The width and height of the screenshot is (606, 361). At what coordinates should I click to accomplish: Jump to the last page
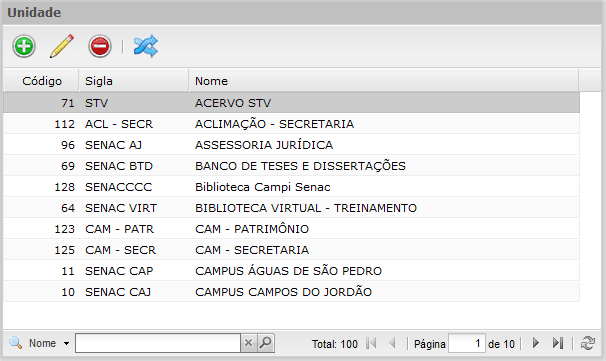coord(558,343)
